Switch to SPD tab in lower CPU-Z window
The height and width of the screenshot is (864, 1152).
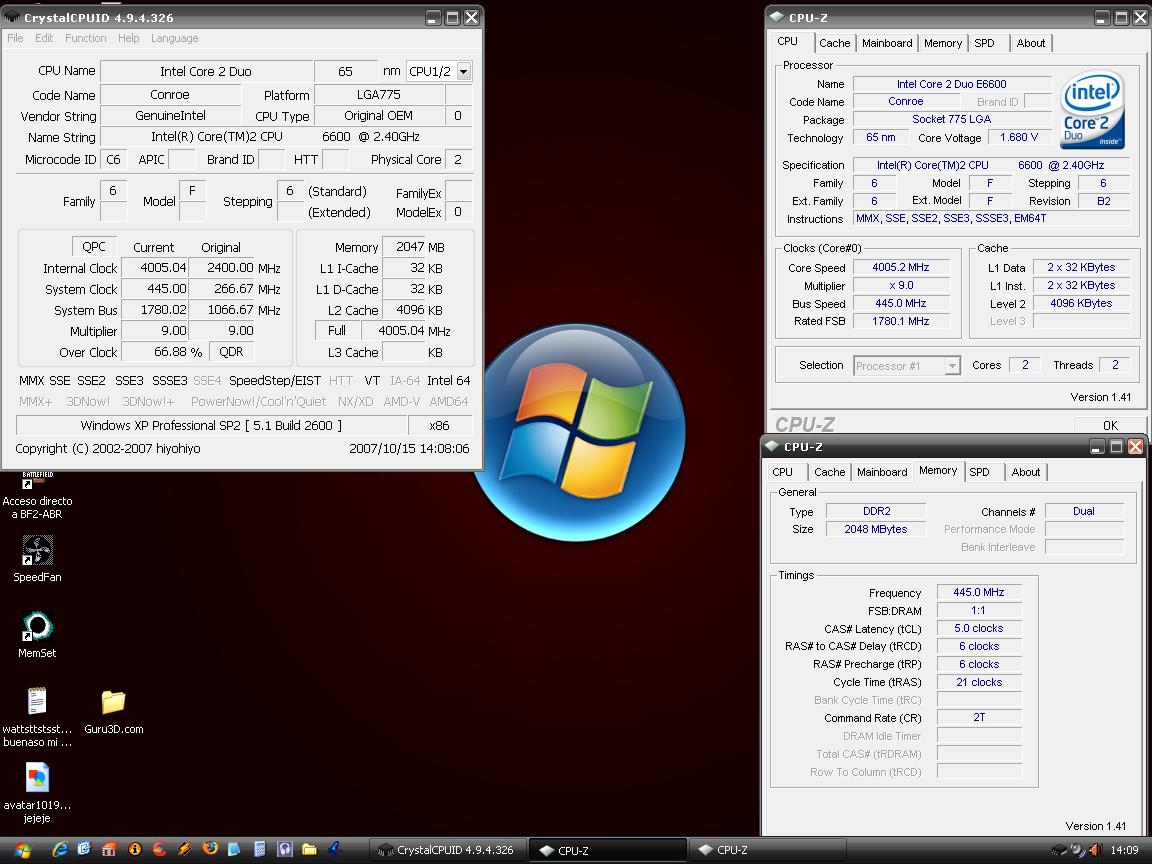[979, 472]
